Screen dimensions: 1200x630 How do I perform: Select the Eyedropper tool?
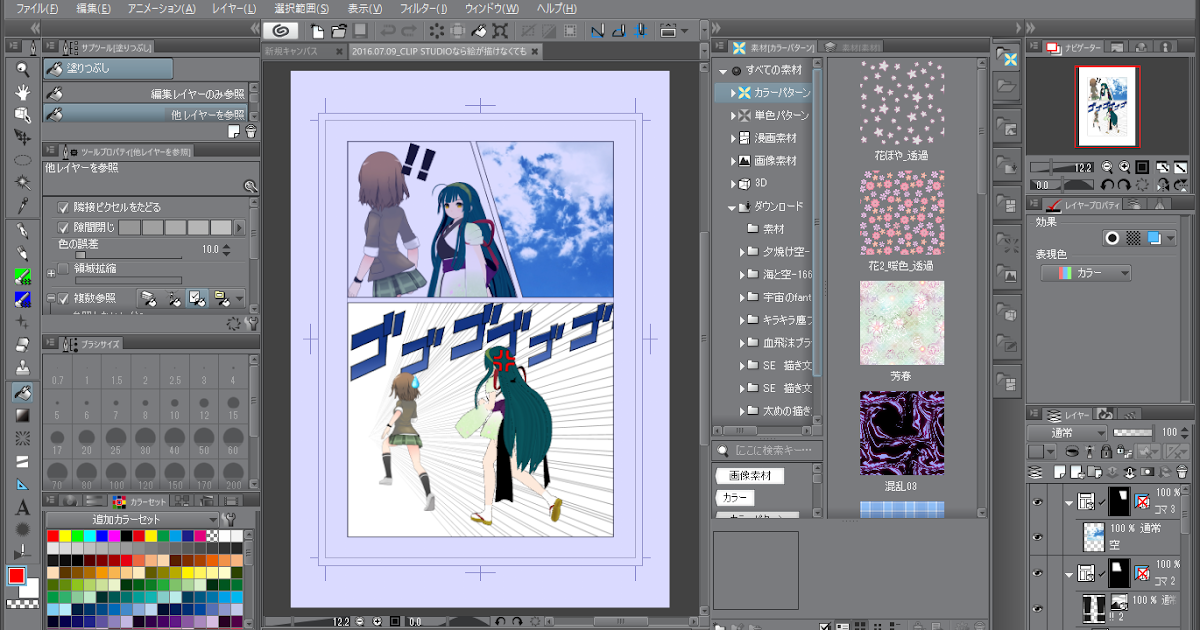coord(22,205)
